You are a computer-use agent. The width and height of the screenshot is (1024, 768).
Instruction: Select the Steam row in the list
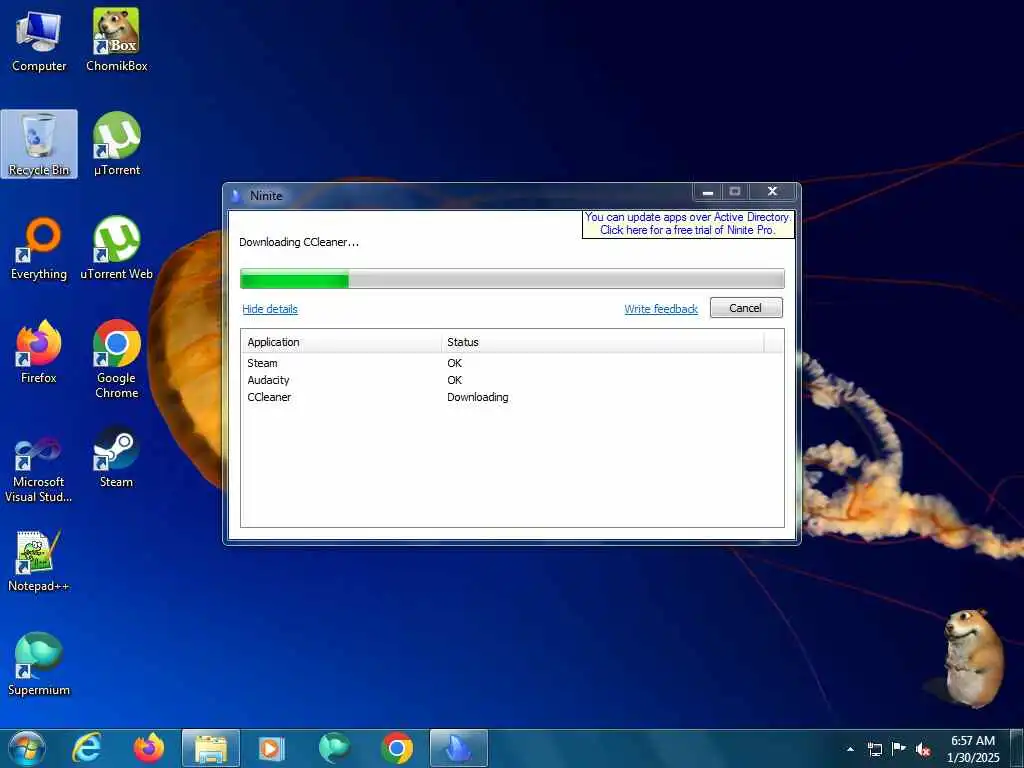512,363
